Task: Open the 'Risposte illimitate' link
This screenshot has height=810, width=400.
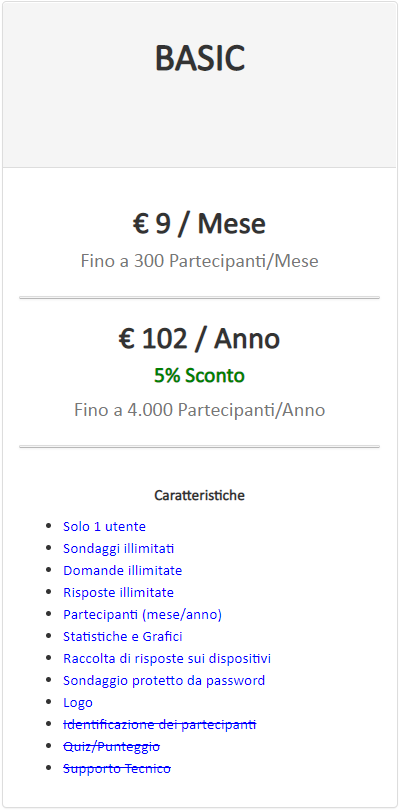Action: point(118,593)
